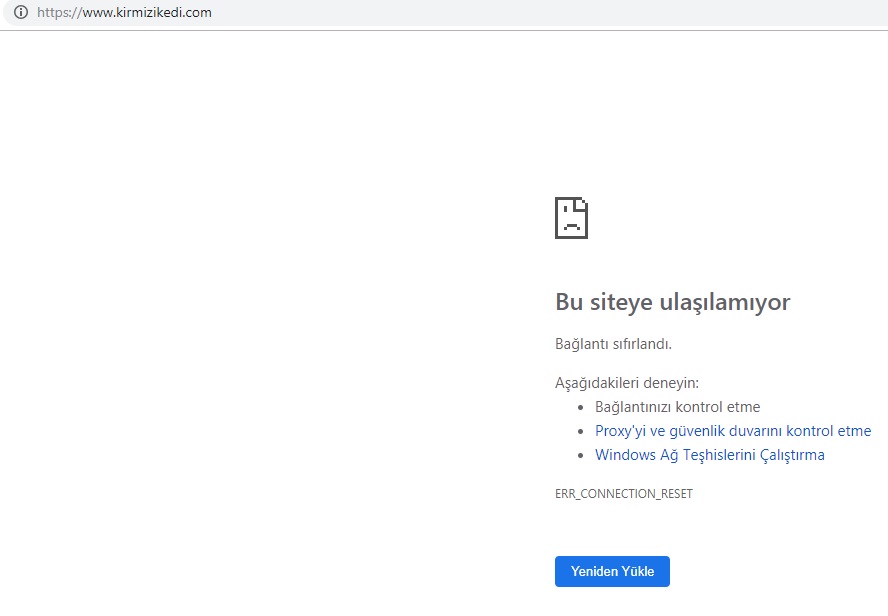This screenshot has width=888, height=616.
Task: Open Proxy'yi ve güvenlik duvarını kontrol etme
Action: pyautogui.click(x=732, y=431)
